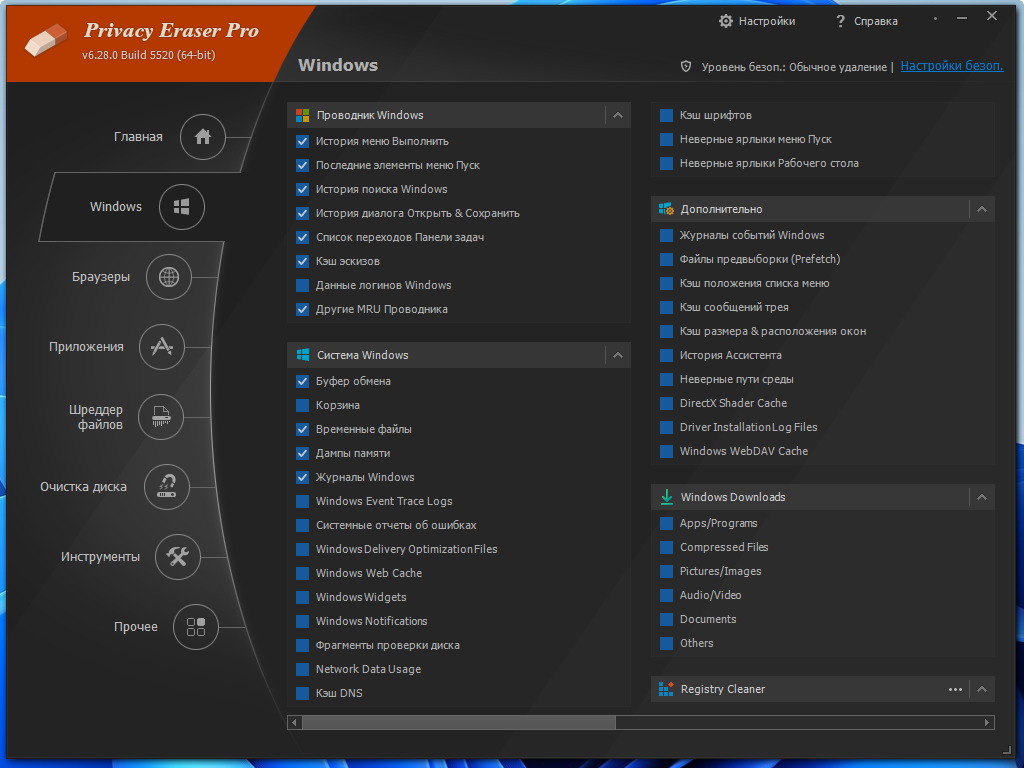Uncheck История меню Выполнить checkbox
The image size is (1024, 768).
pyautogui.click(x=303, y=141)
